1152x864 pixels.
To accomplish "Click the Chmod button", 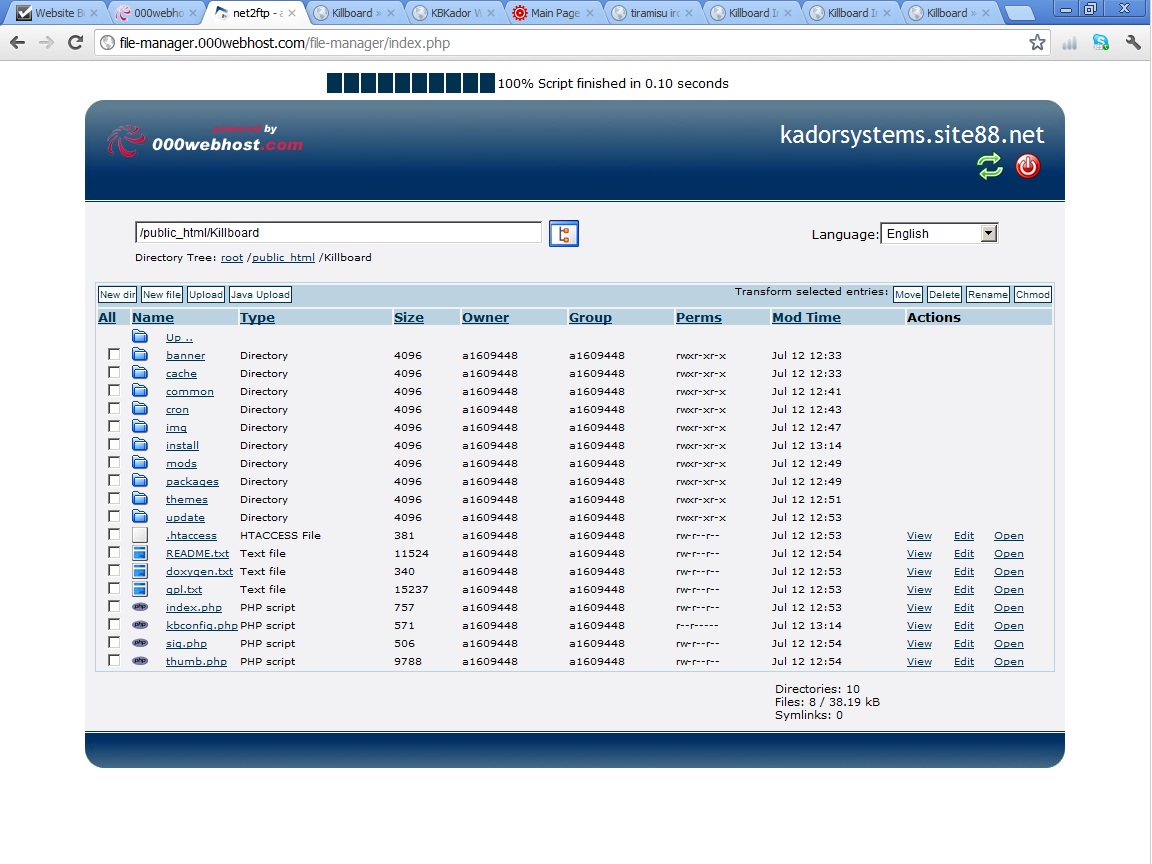I will coord(1033,295).
